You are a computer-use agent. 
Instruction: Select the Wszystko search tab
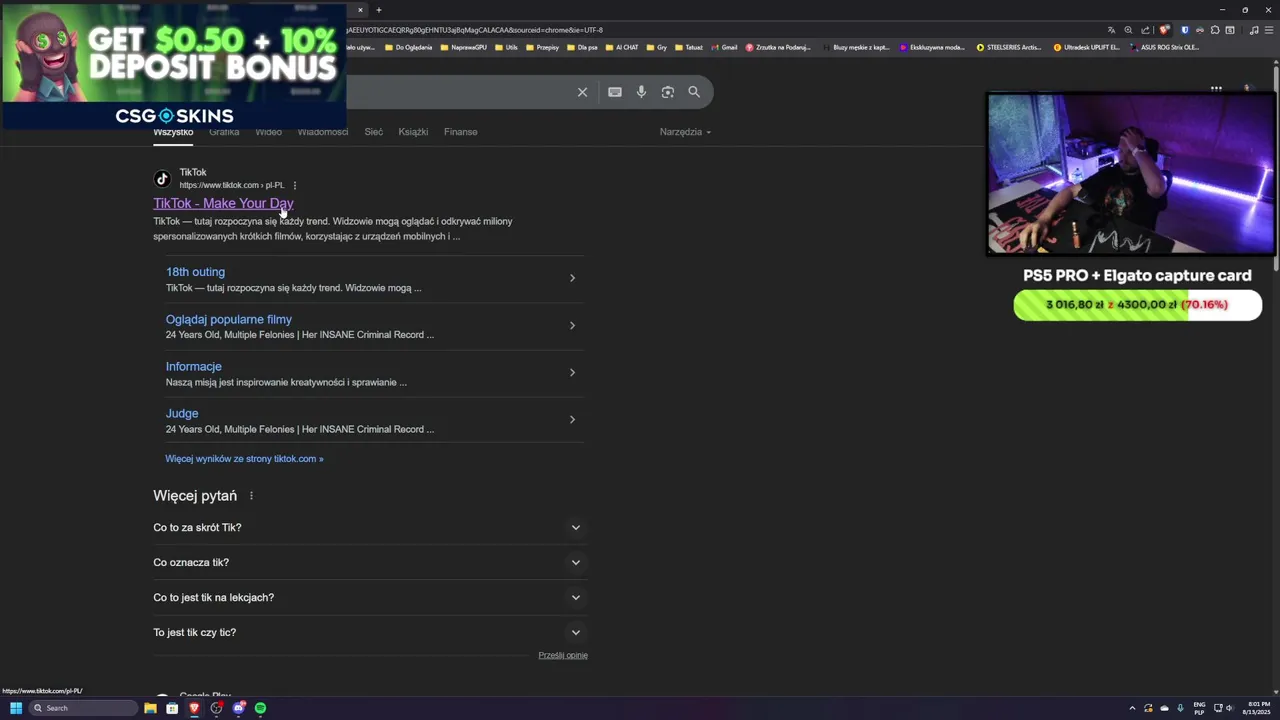click(x=173, y=132)
